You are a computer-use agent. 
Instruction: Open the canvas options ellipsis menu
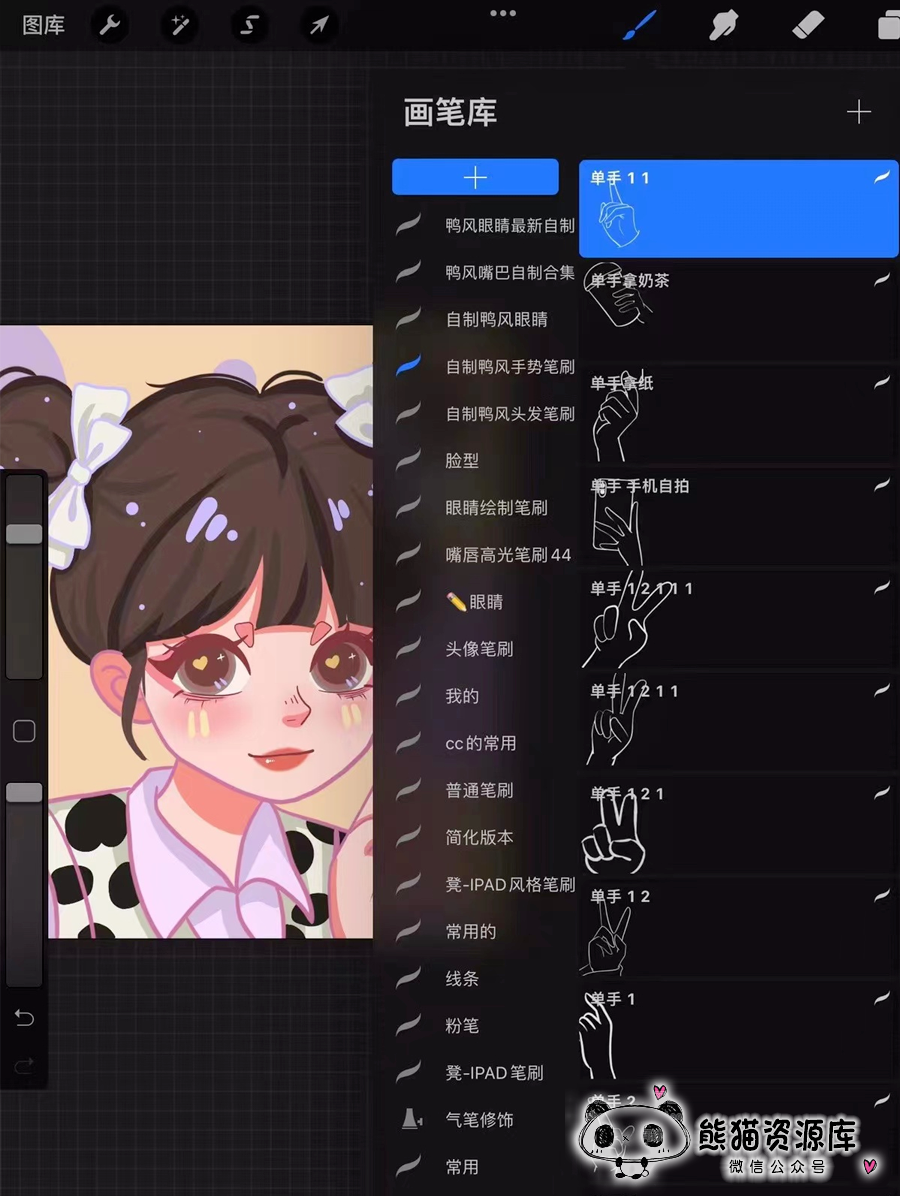503,13
